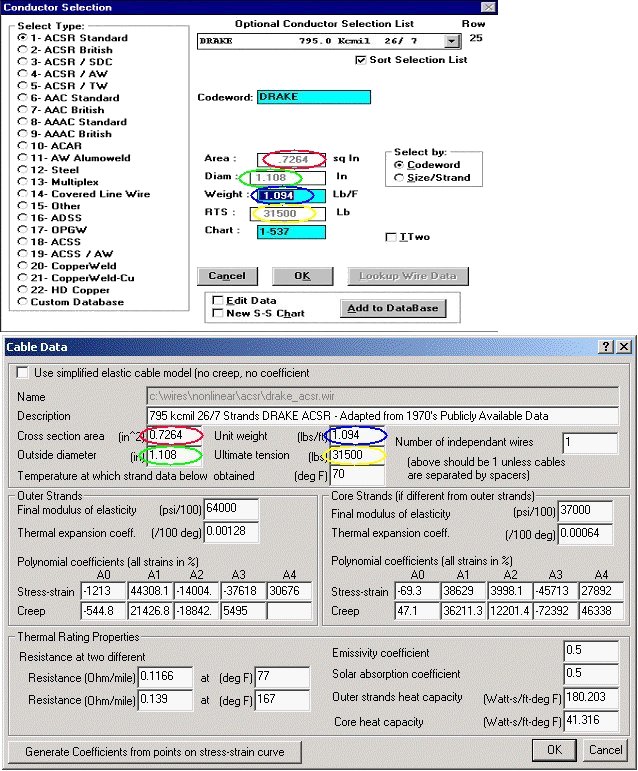Click the Description field in Cable Data

(x=382, y=416)
